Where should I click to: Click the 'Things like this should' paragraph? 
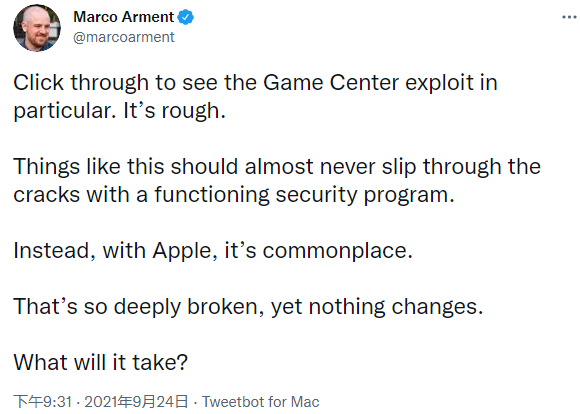pos(277,181)
